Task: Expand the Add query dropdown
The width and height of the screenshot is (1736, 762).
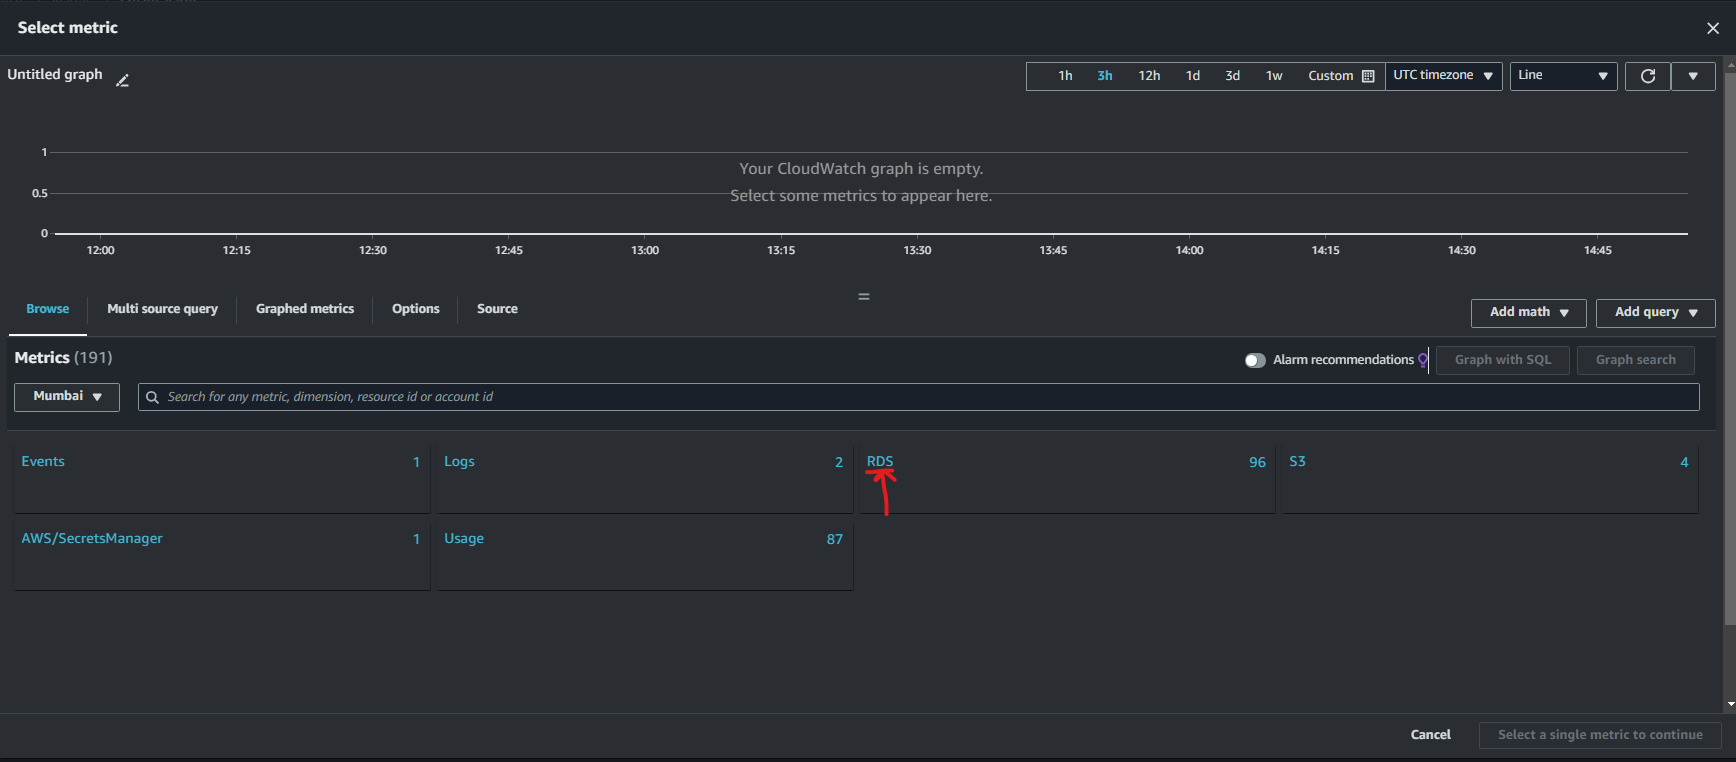Action: pos(1655,313)
